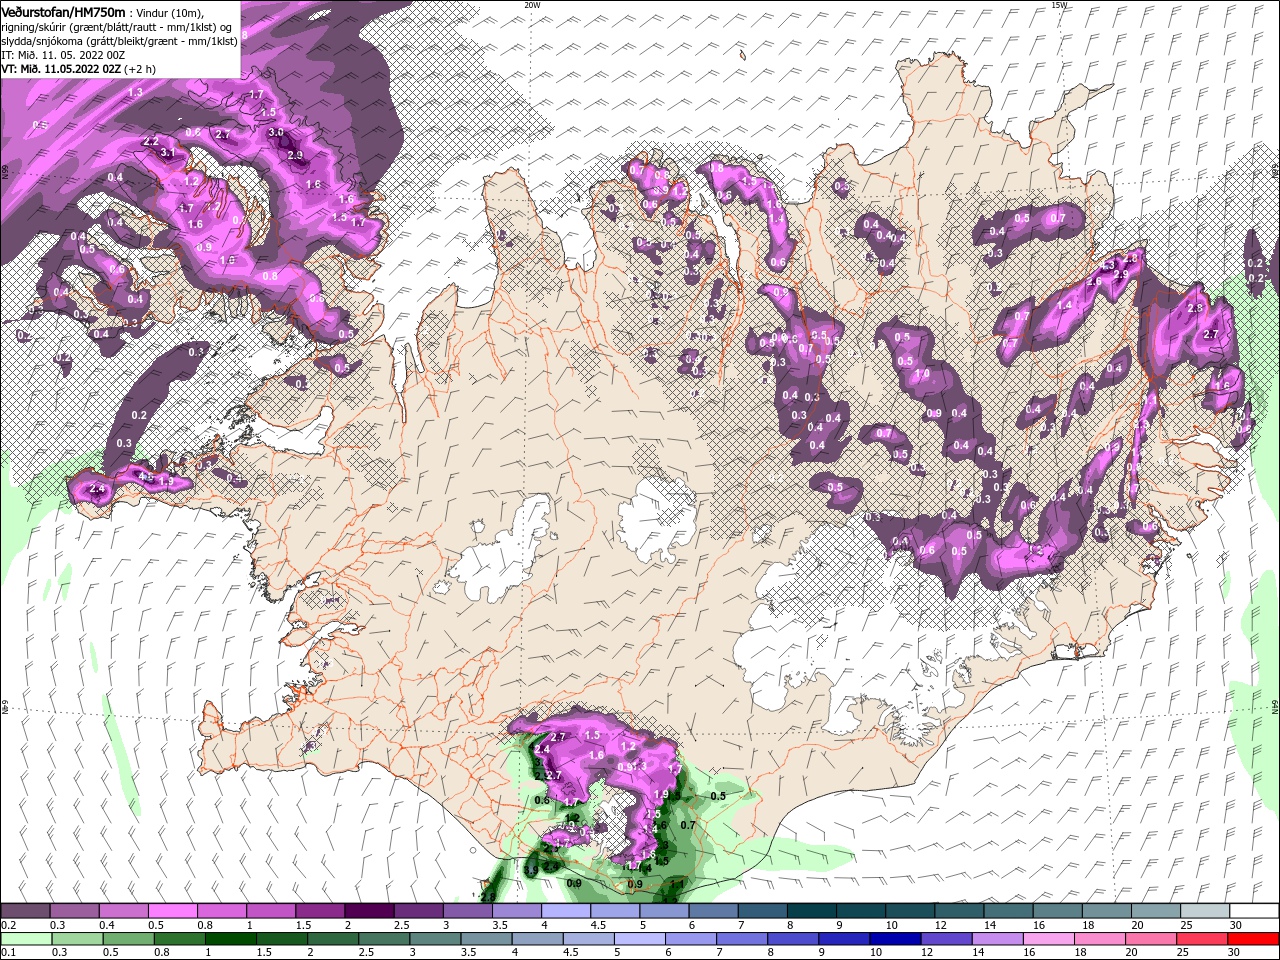The height and width of the screenshot is (960, 1280).
Task: Pick the dark purple upper swatch between 2 and 2.5
Action: 370,911
